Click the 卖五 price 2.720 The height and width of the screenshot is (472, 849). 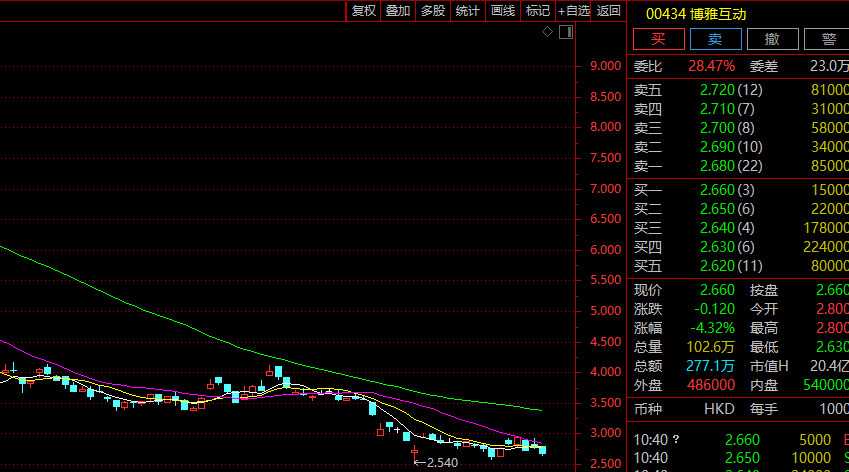[717, 90]
